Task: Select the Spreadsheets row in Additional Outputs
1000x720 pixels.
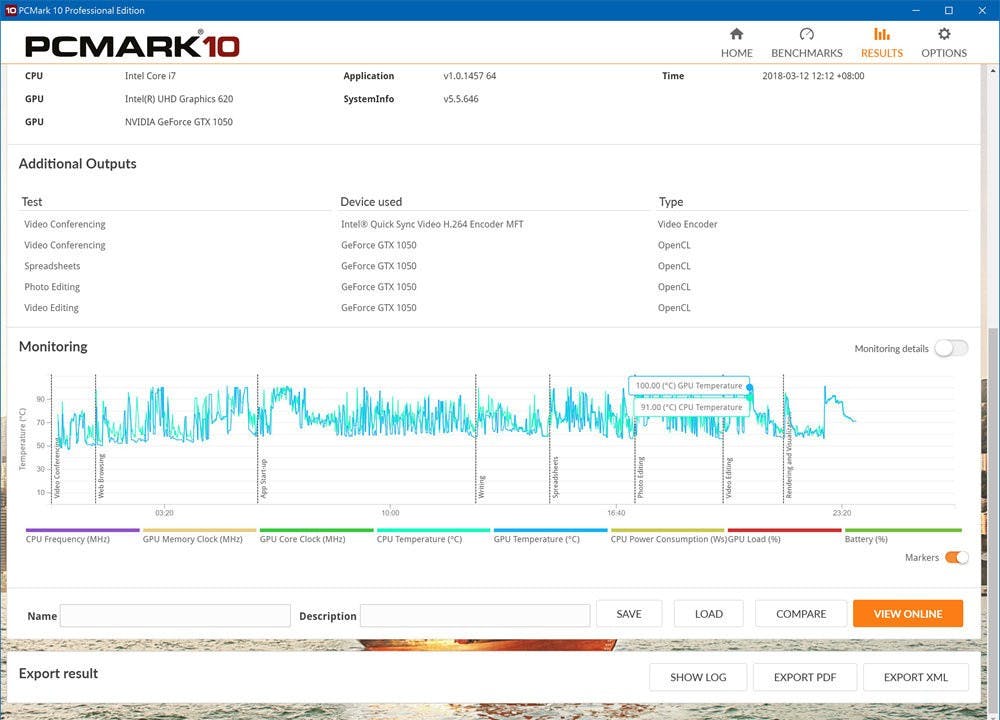Action: pyautogui.click(x=494, y=266)
